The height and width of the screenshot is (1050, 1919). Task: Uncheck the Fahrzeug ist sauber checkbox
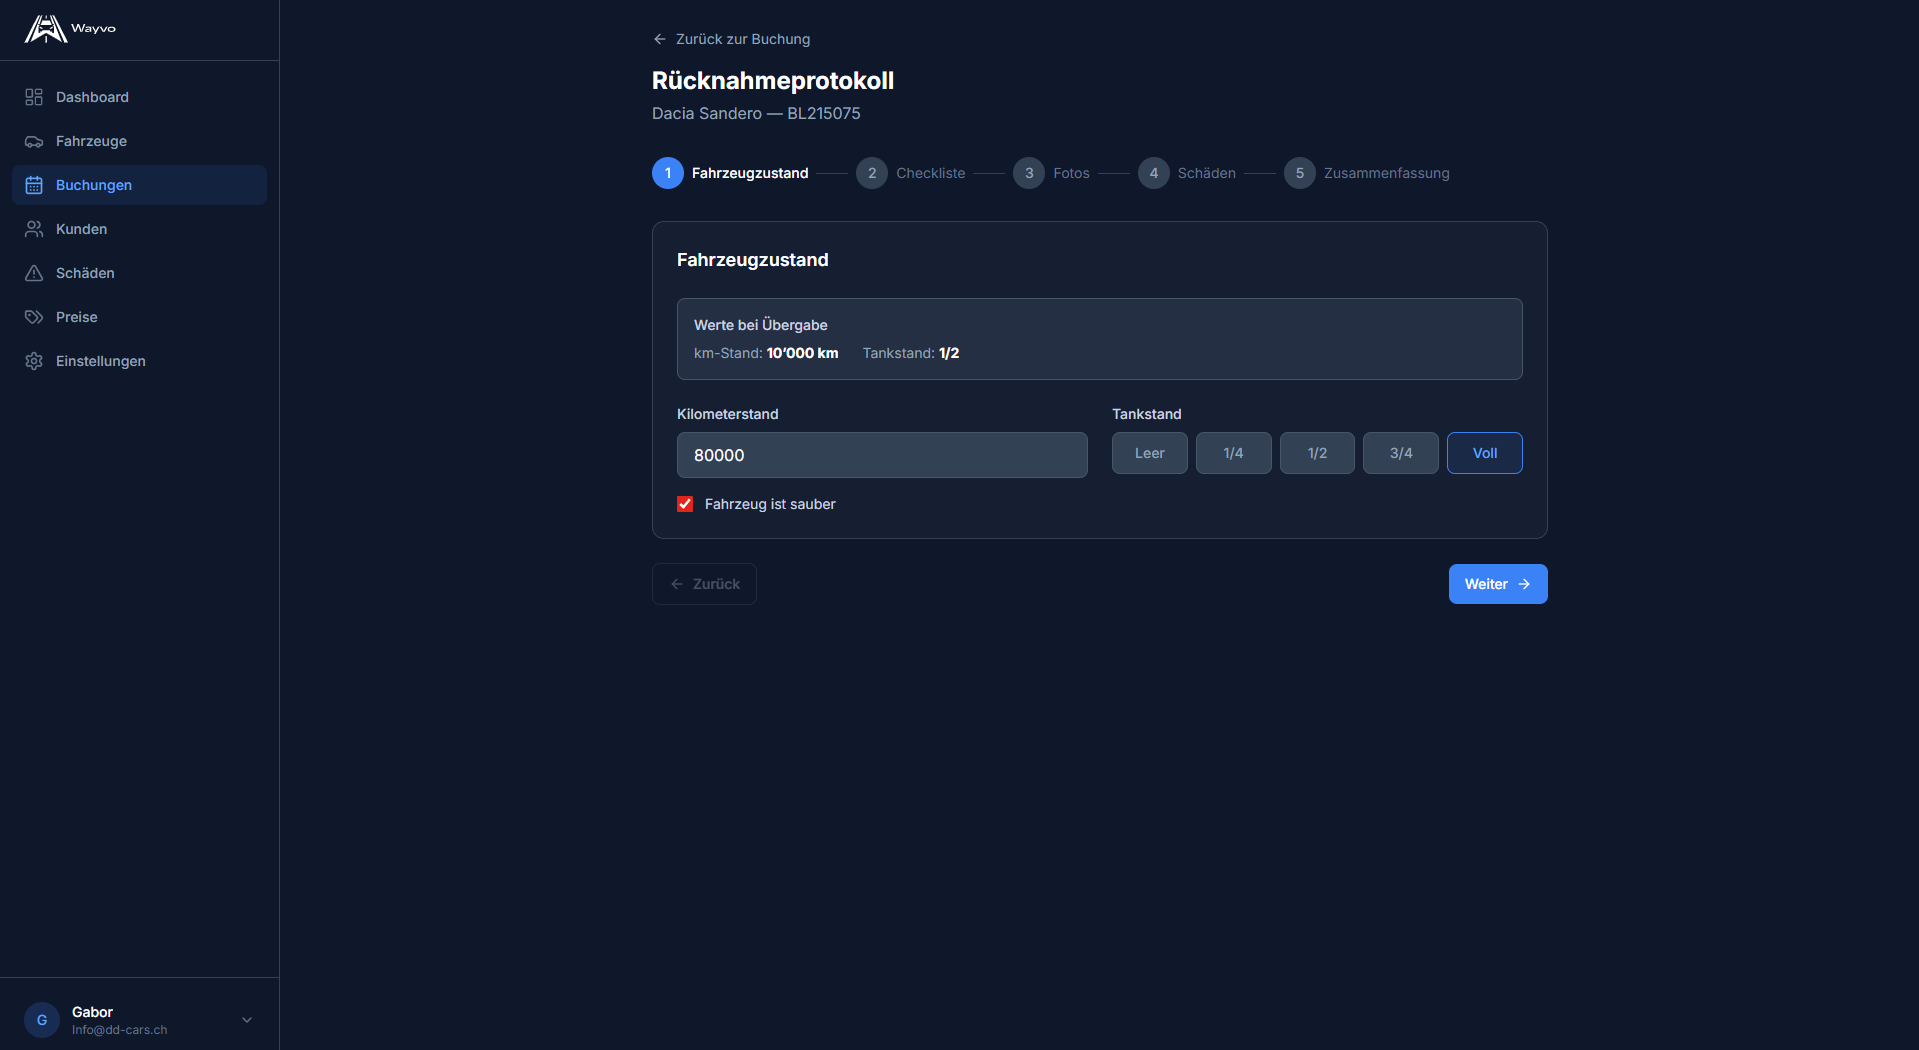tap(685, 504)
